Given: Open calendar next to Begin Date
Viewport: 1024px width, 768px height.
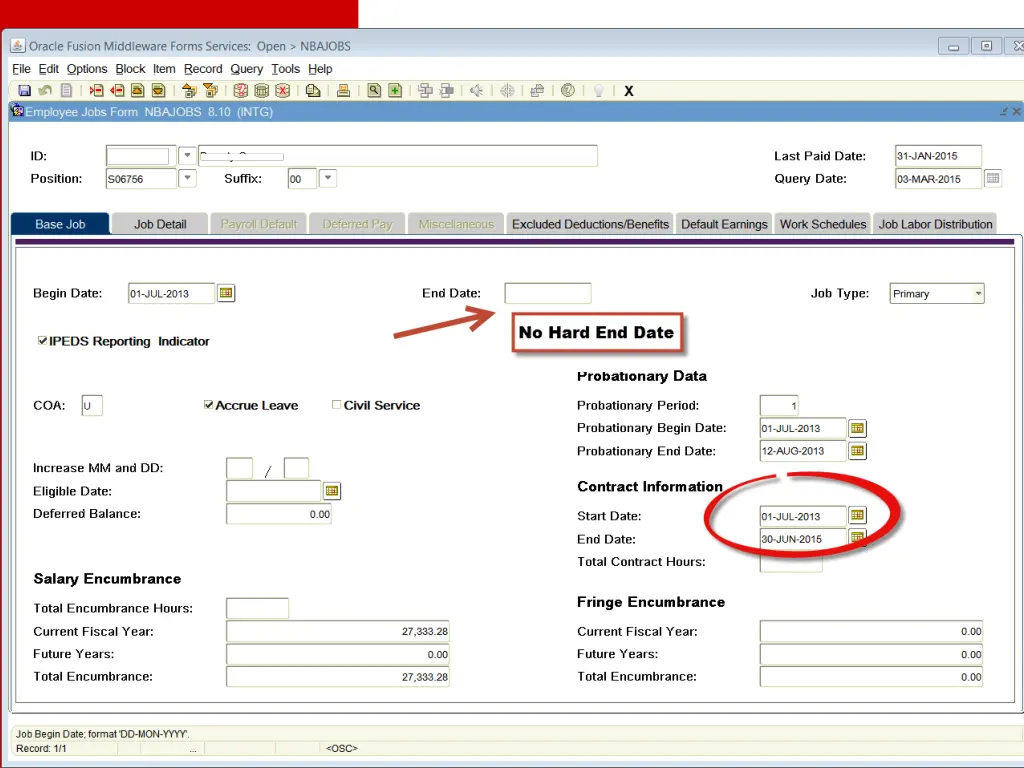Looking at the screenshot, I should click(x=226, y=293).
